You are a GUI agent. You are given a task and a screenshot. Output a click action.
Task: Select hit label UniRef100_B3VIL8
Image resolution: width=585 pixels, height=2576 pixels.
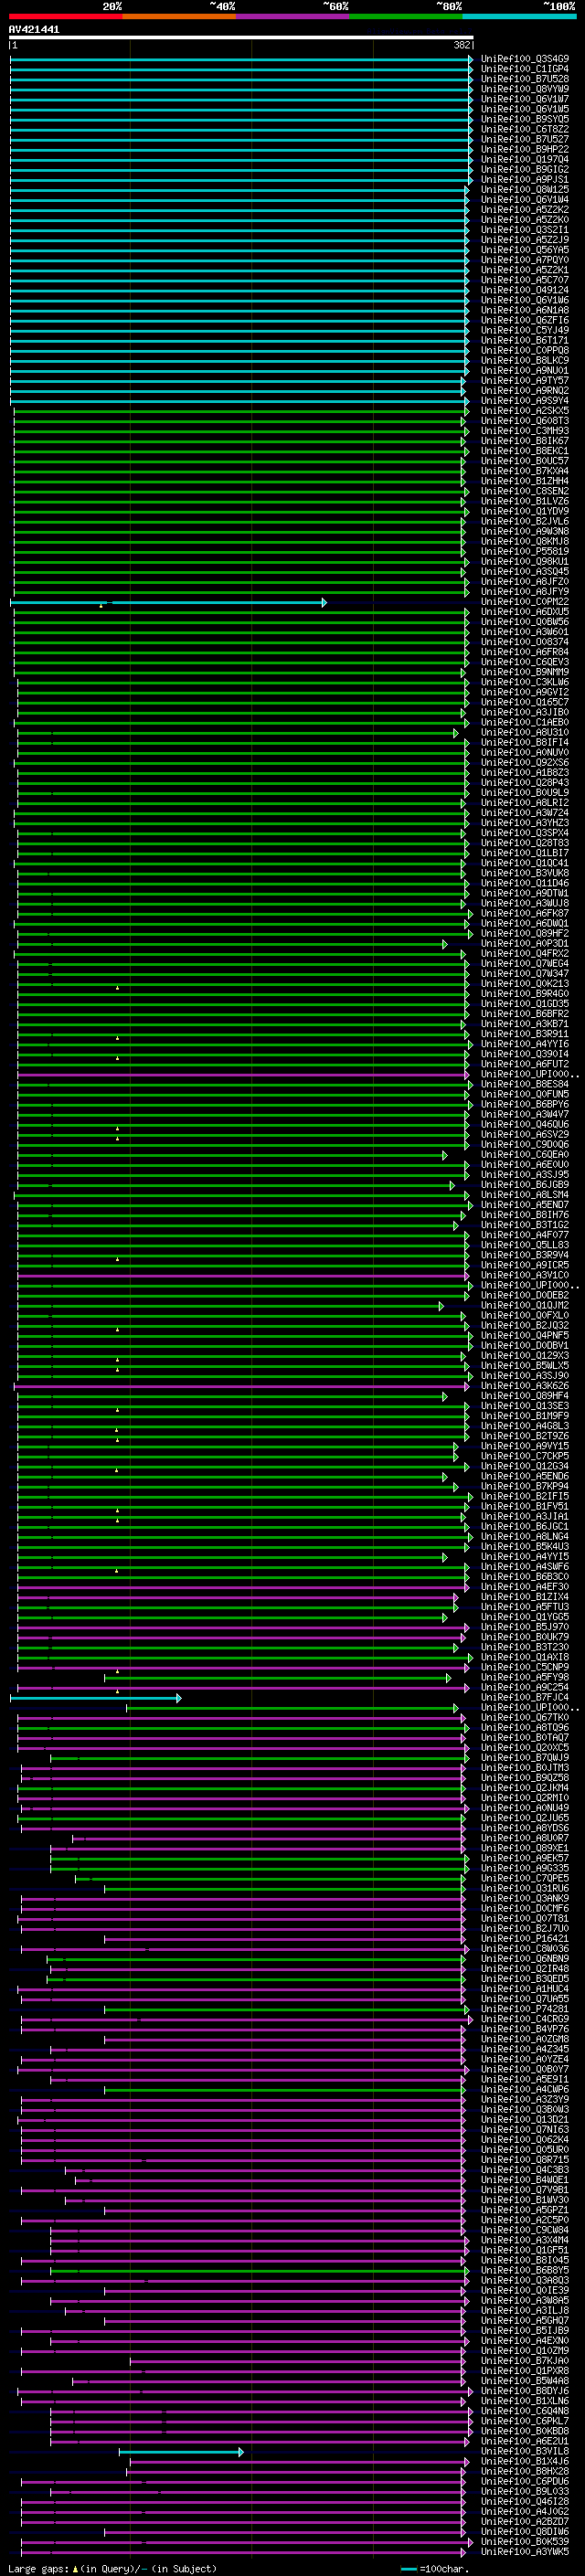(x=525, y=2451)
